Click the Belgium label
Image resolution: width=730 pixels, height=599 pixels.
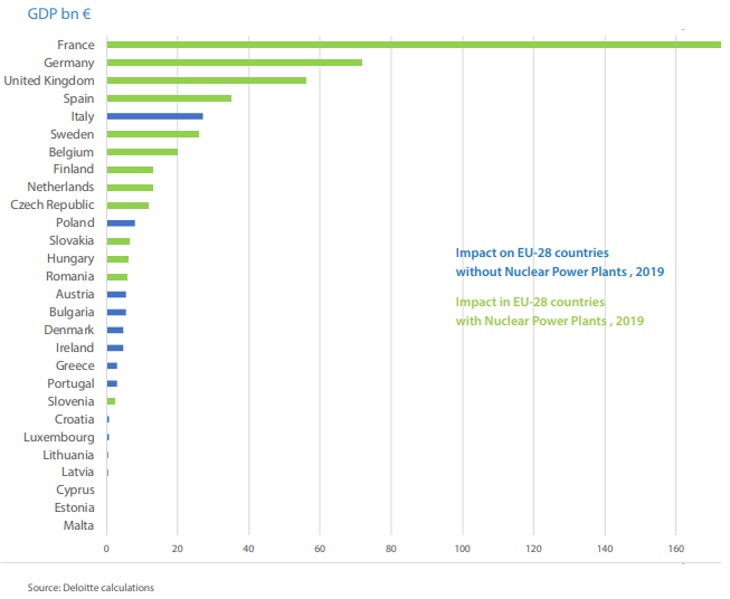click(71, 152)
